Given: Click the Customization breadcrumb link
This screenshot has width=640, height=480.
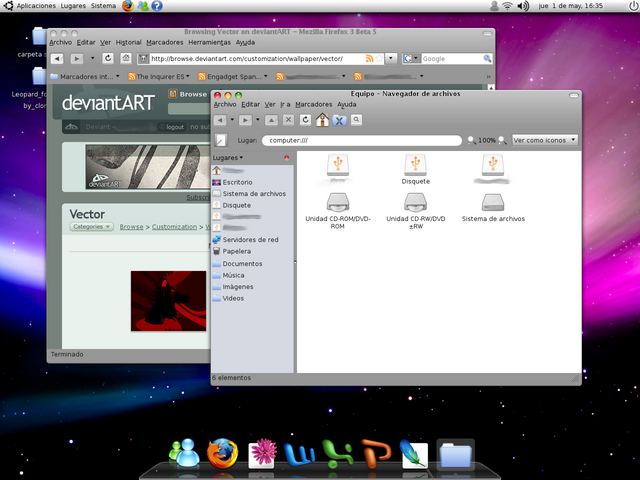Looking at the screenshot, I should 174,227.
